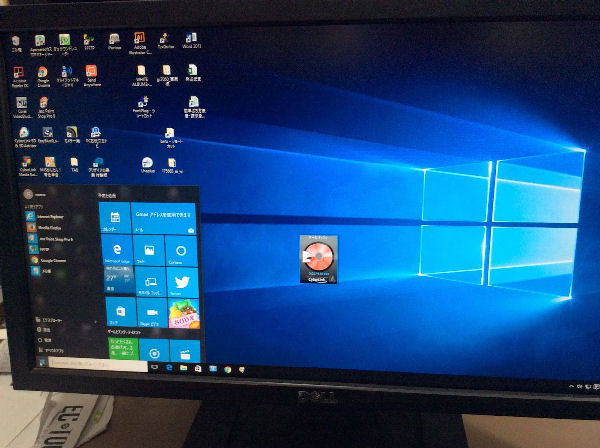Select the CyberLink Media Suite desktop icon
Screen dimensions: 600x448
tap(27, 166)
